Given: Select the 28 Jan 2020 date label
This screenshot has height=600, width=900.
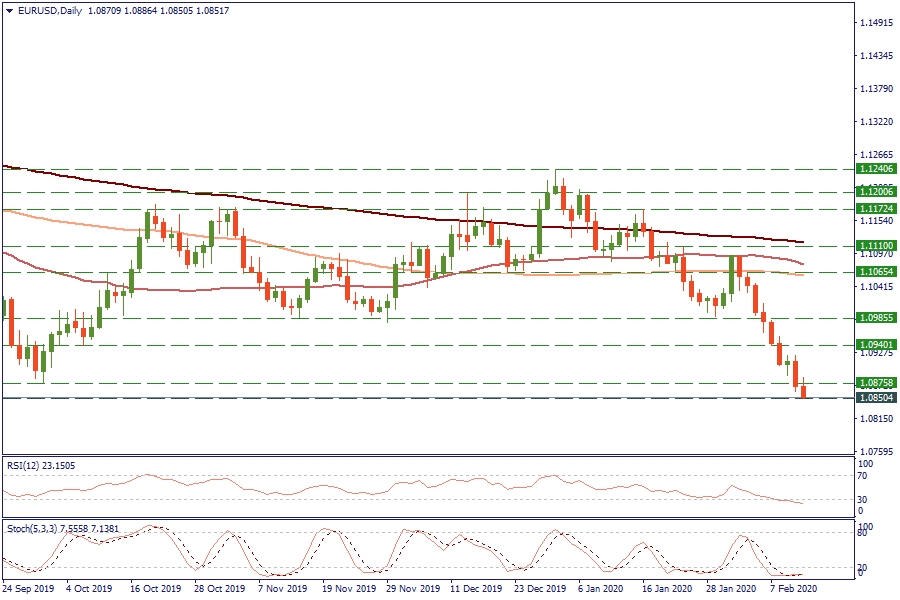Looking at the screenshot, I should click(x=730, y=590).
